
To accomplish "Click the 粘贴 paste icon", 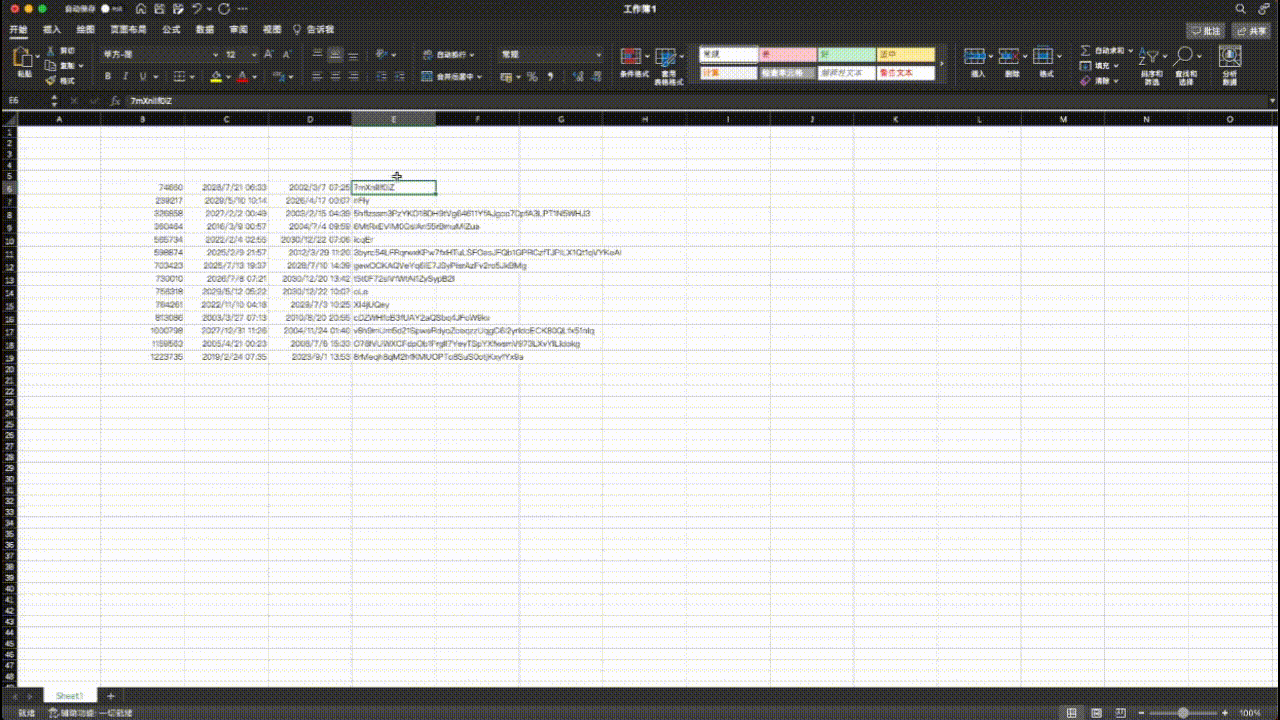I will point(23,59).
